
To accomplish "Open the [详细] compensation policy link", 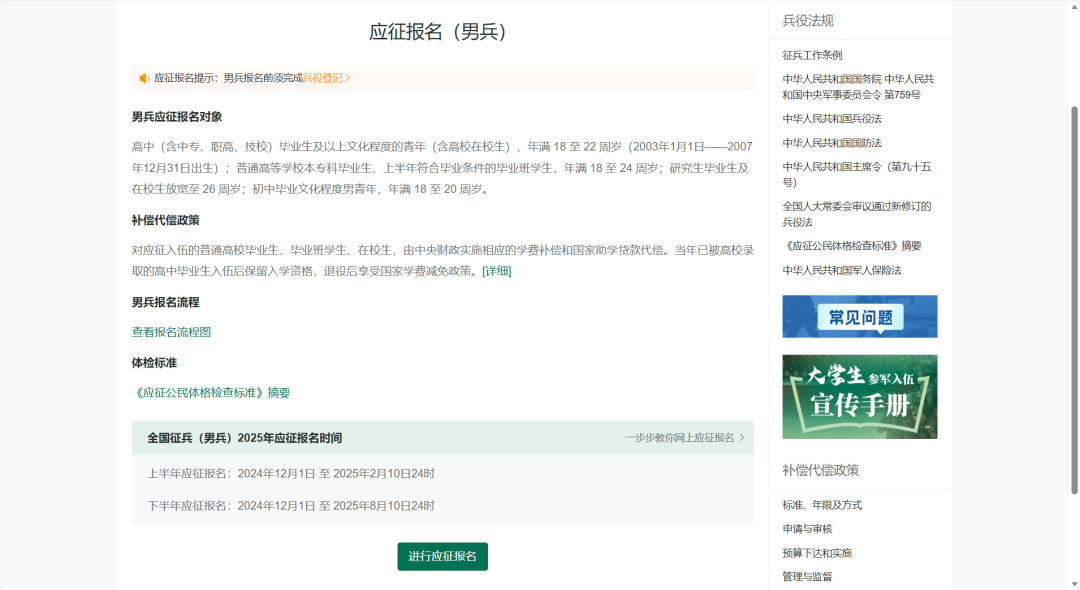I will click(497, 271).
